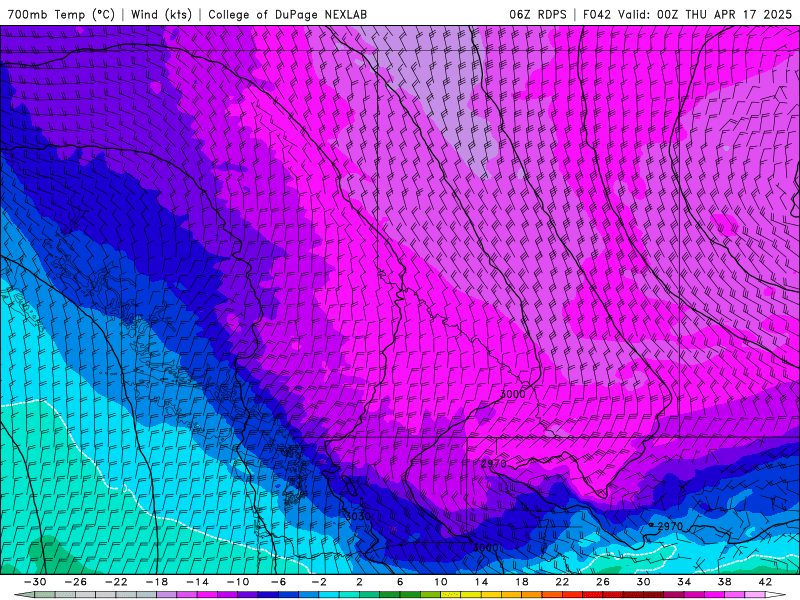Click the "-14" color bar value
The image size is (800, 600).
pos(197,582)
